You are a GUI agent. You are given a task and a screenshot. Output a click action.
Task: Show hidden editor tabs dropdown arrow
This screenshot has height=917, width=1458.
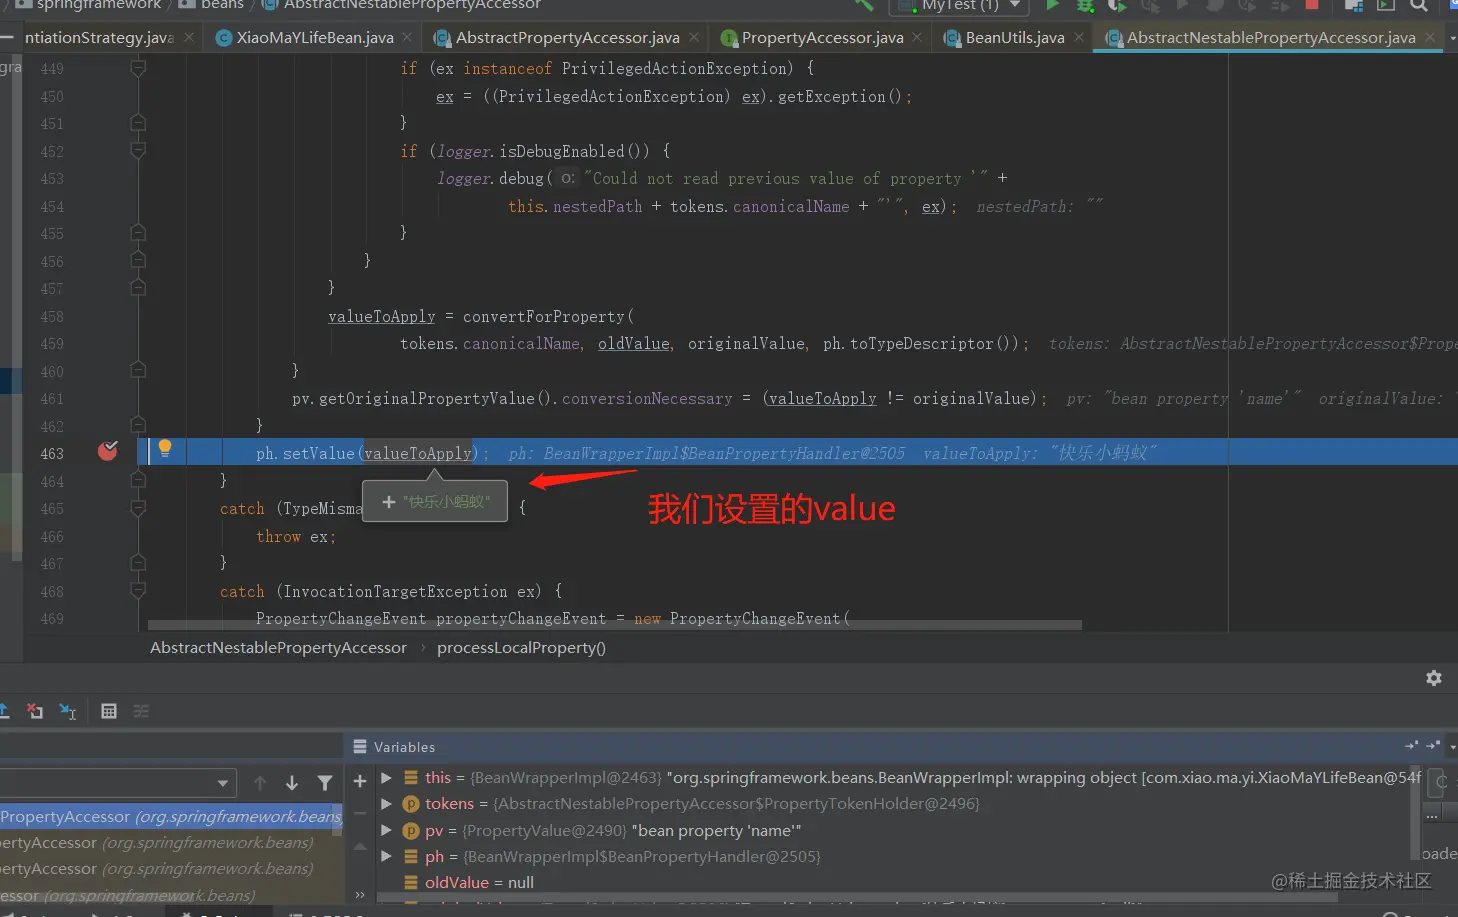(x=1453, y=38)
